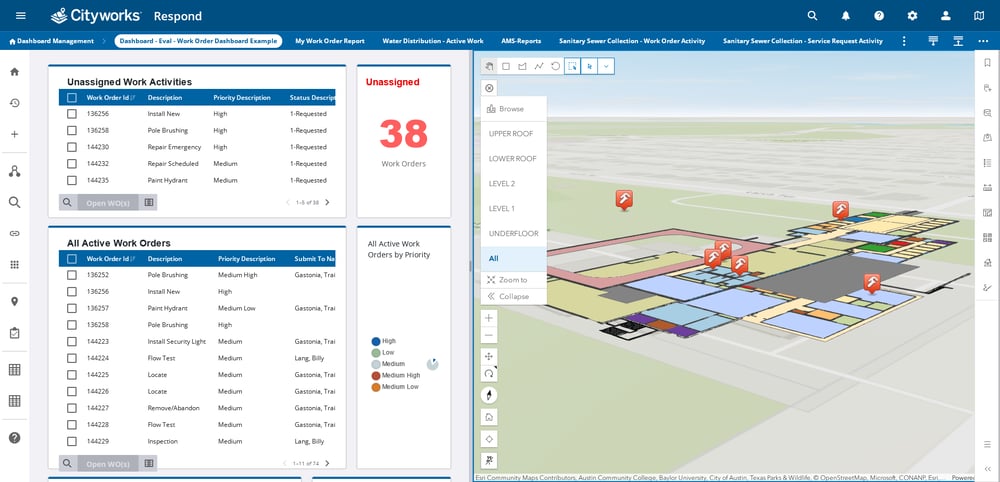This screenshot has height=482, width=1000.
Task: Expand the map selection tool dropdown arrow
Action: [x=606, y=66]
